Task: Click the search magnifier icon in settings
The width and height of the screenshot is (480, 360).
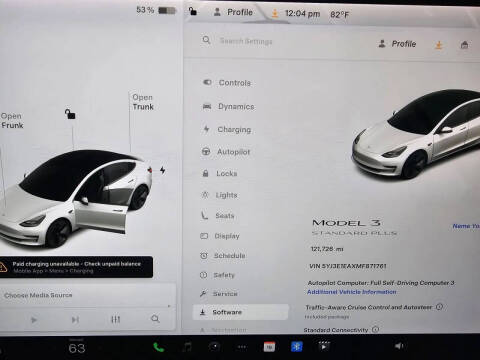Action: tap(206, 40)
